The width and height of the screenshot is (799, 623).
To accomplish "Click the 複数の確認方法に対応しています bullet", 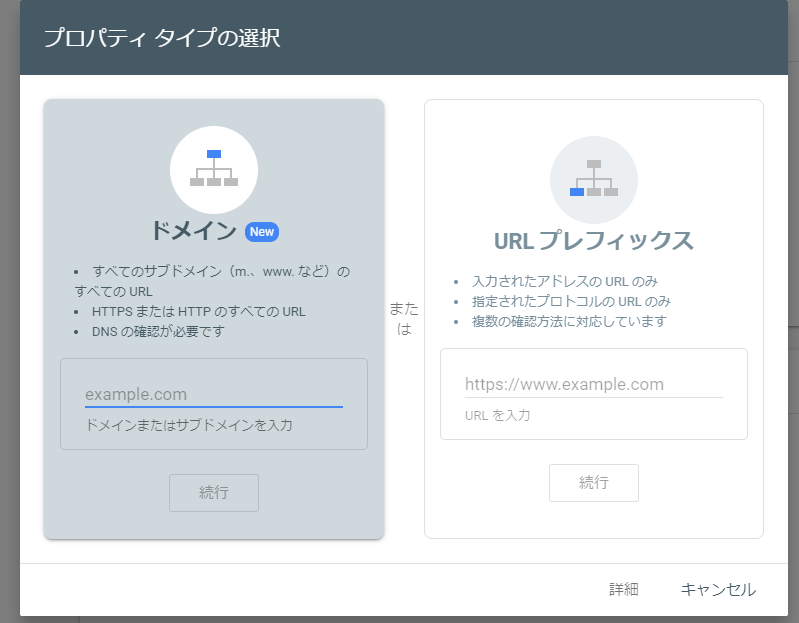I will tap(568, 321).
